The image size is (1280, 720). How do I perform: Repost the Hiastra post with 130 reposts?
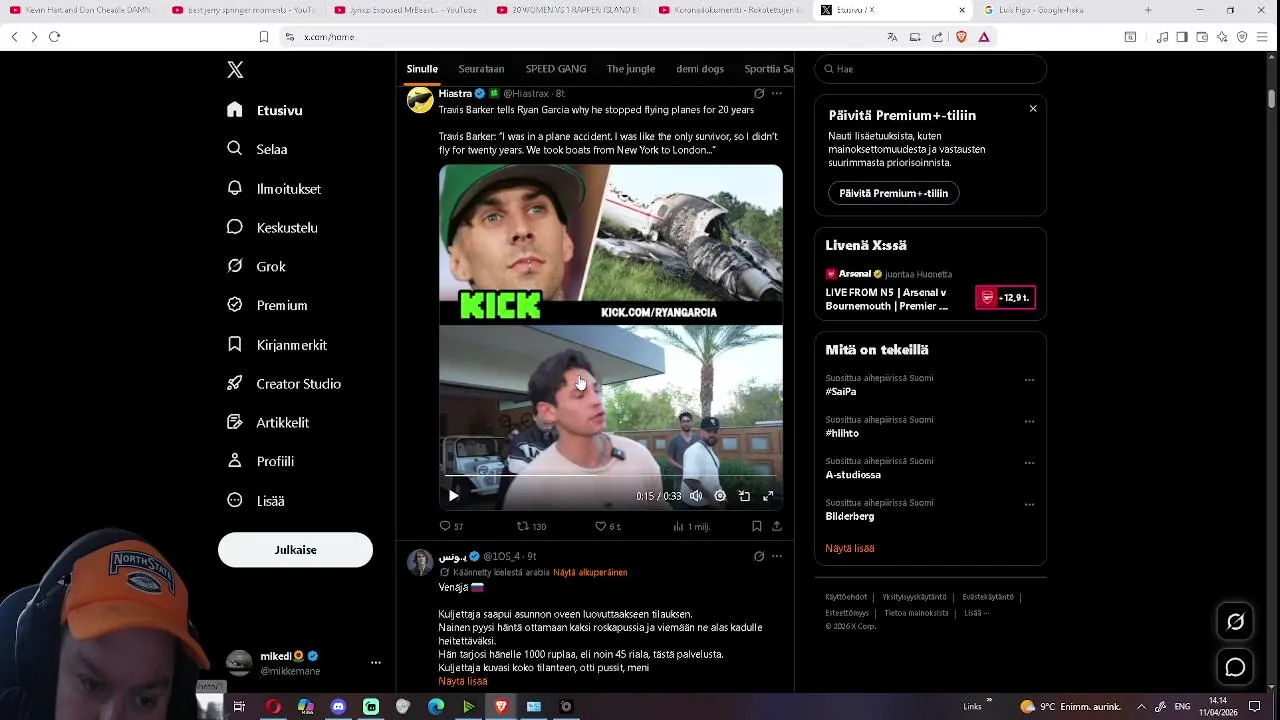[x=531, y=526]
